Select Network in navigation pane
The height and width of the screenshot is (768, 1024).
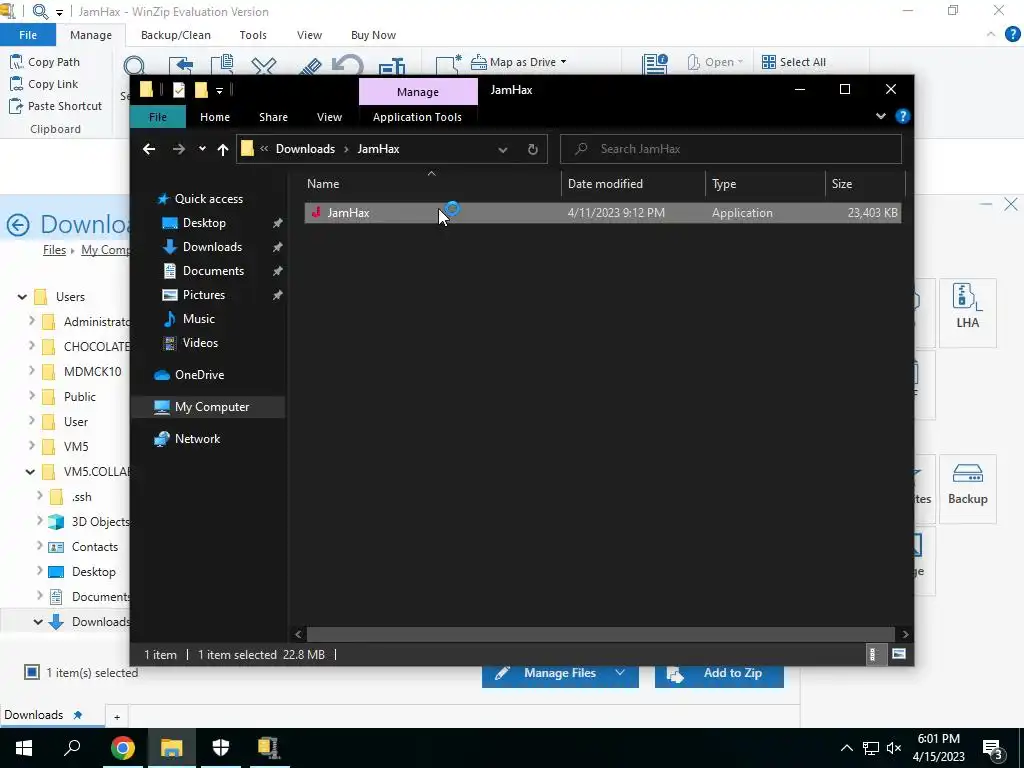pyautogui.click(x=197, y=439)
